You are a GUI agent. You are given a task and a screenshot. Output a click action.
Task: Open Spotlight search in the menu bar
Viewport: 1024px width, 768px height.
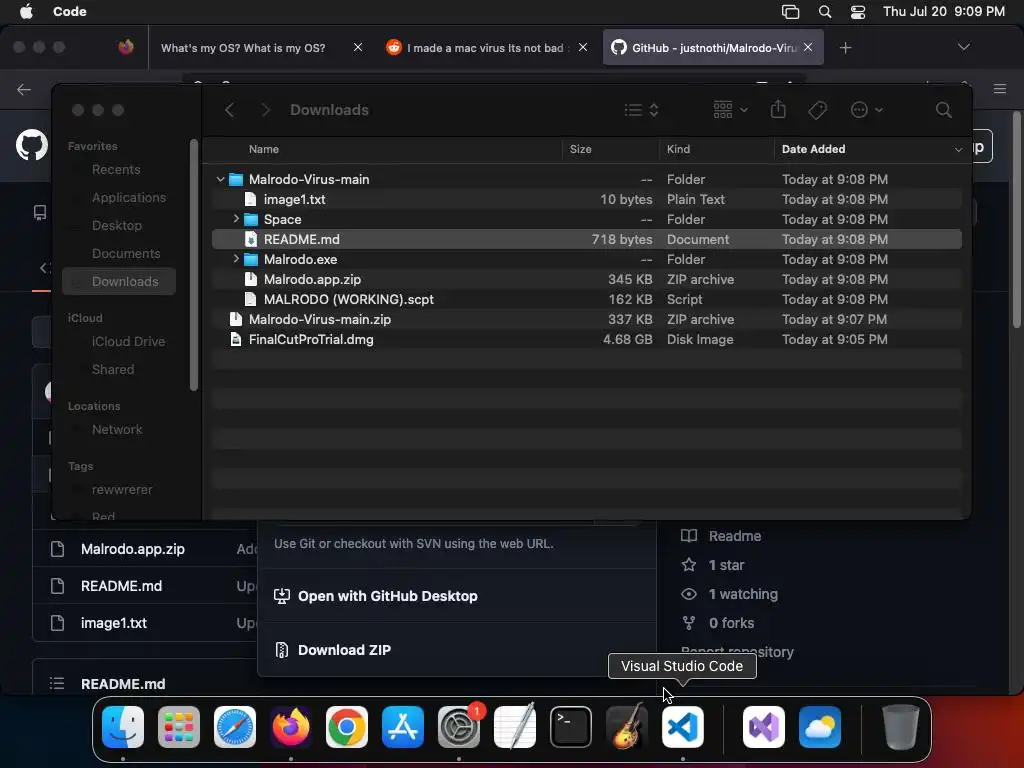tap(825, 12)
